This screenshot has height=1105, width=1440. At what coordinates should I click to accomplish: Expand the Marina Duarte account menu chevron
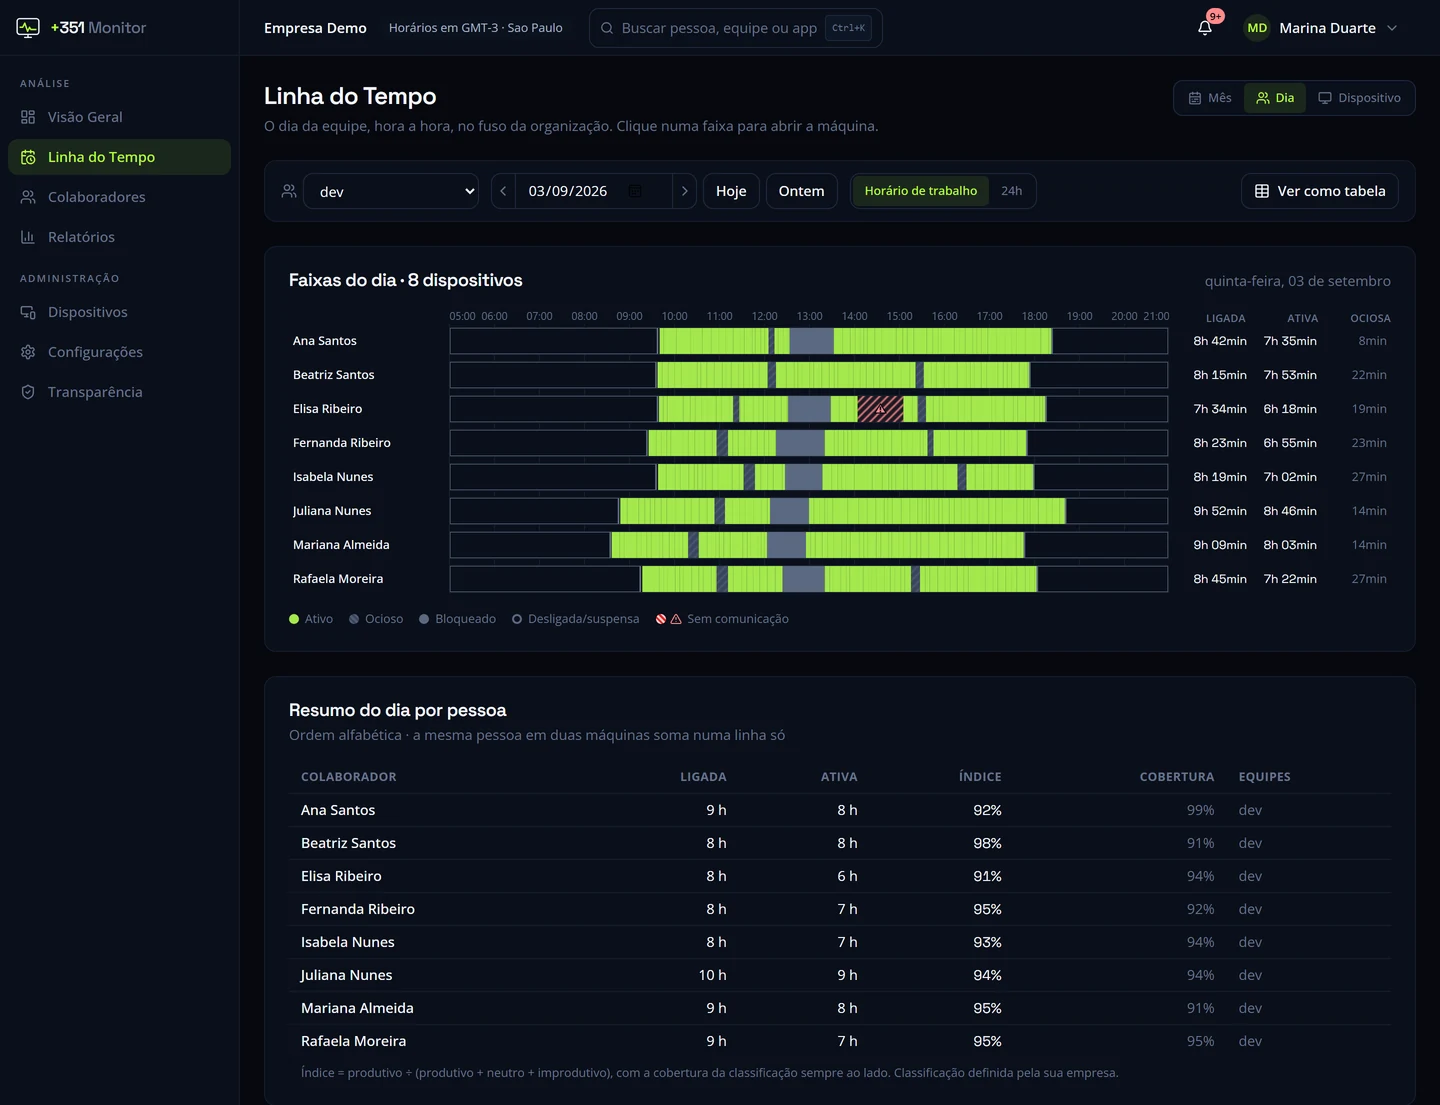tap(1392, 28)
